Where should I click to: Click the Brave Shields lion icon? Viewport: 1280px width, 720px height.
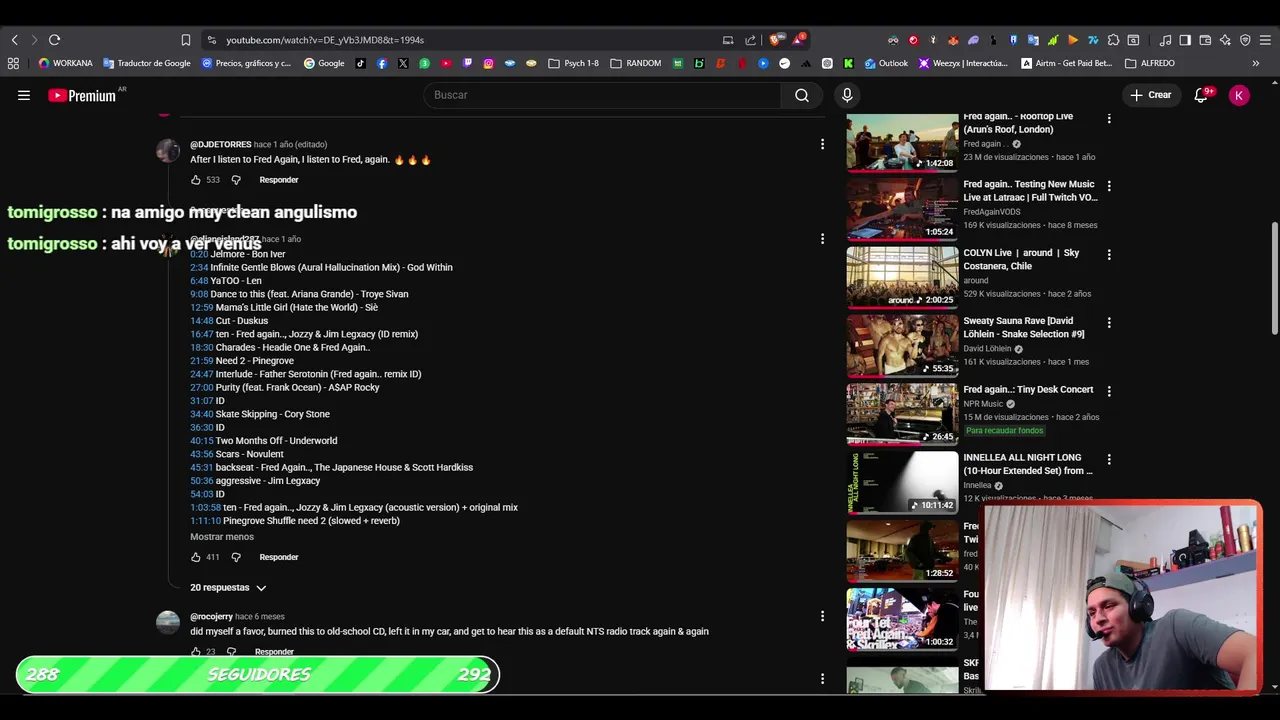775,40
